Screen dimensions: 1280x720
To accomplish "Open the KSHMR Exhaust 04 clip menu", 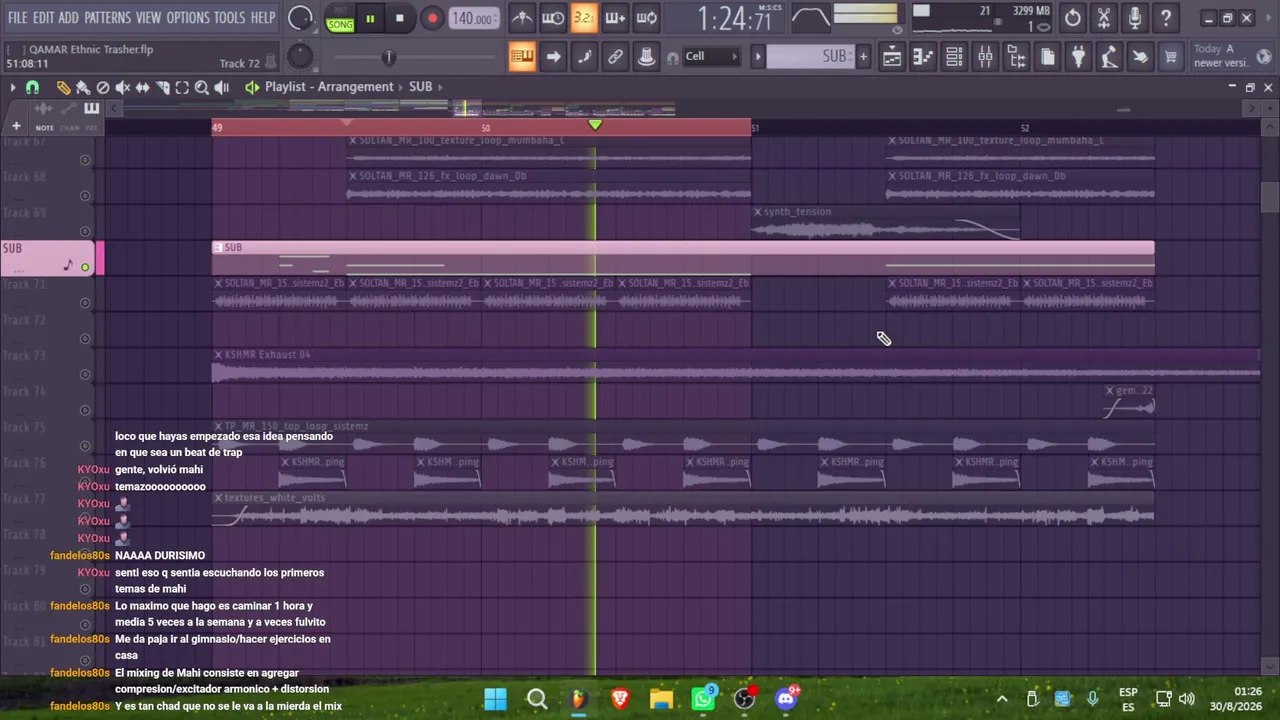I will 218,355.
